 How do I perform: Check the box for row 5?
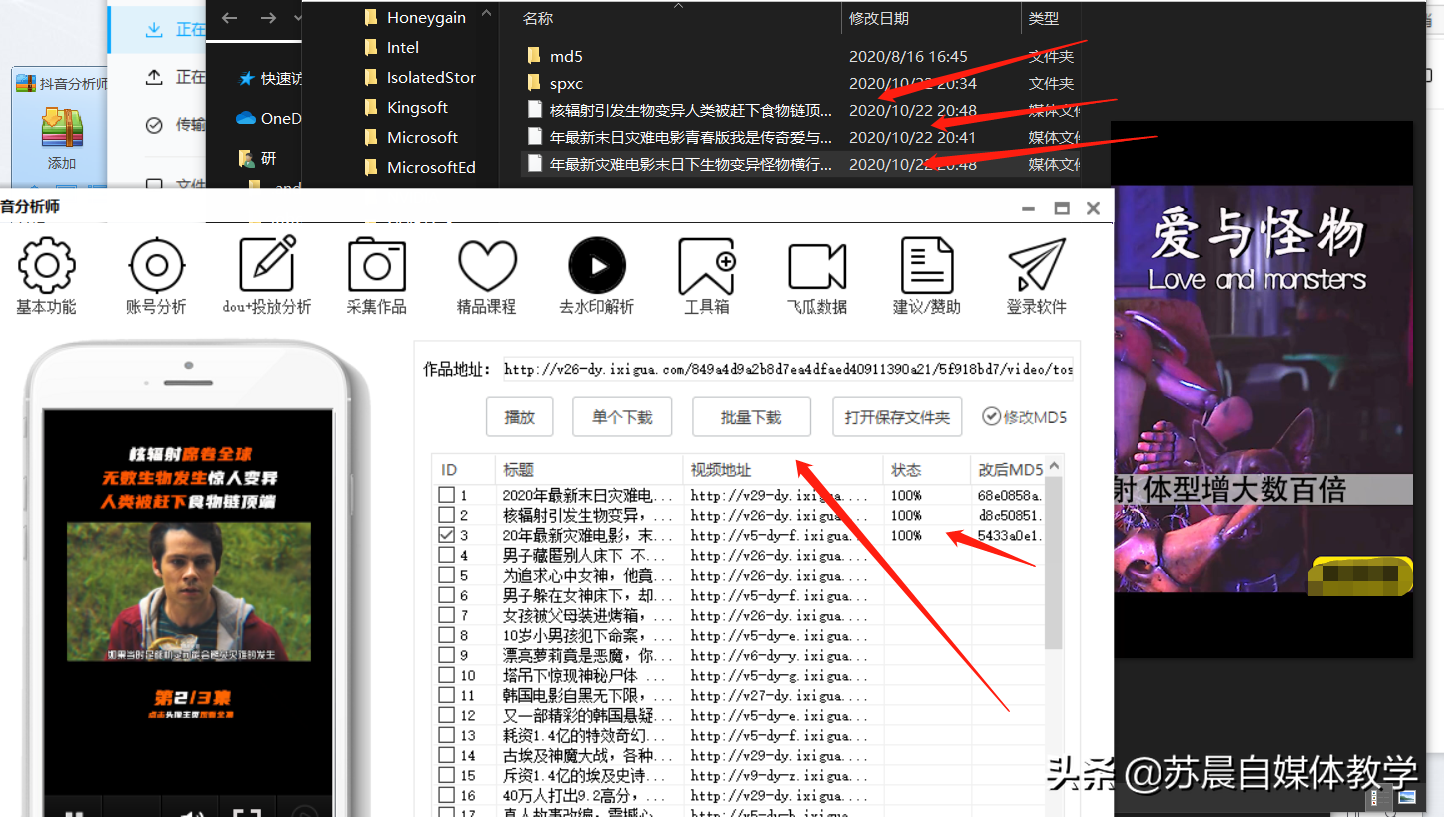(446, 575)
